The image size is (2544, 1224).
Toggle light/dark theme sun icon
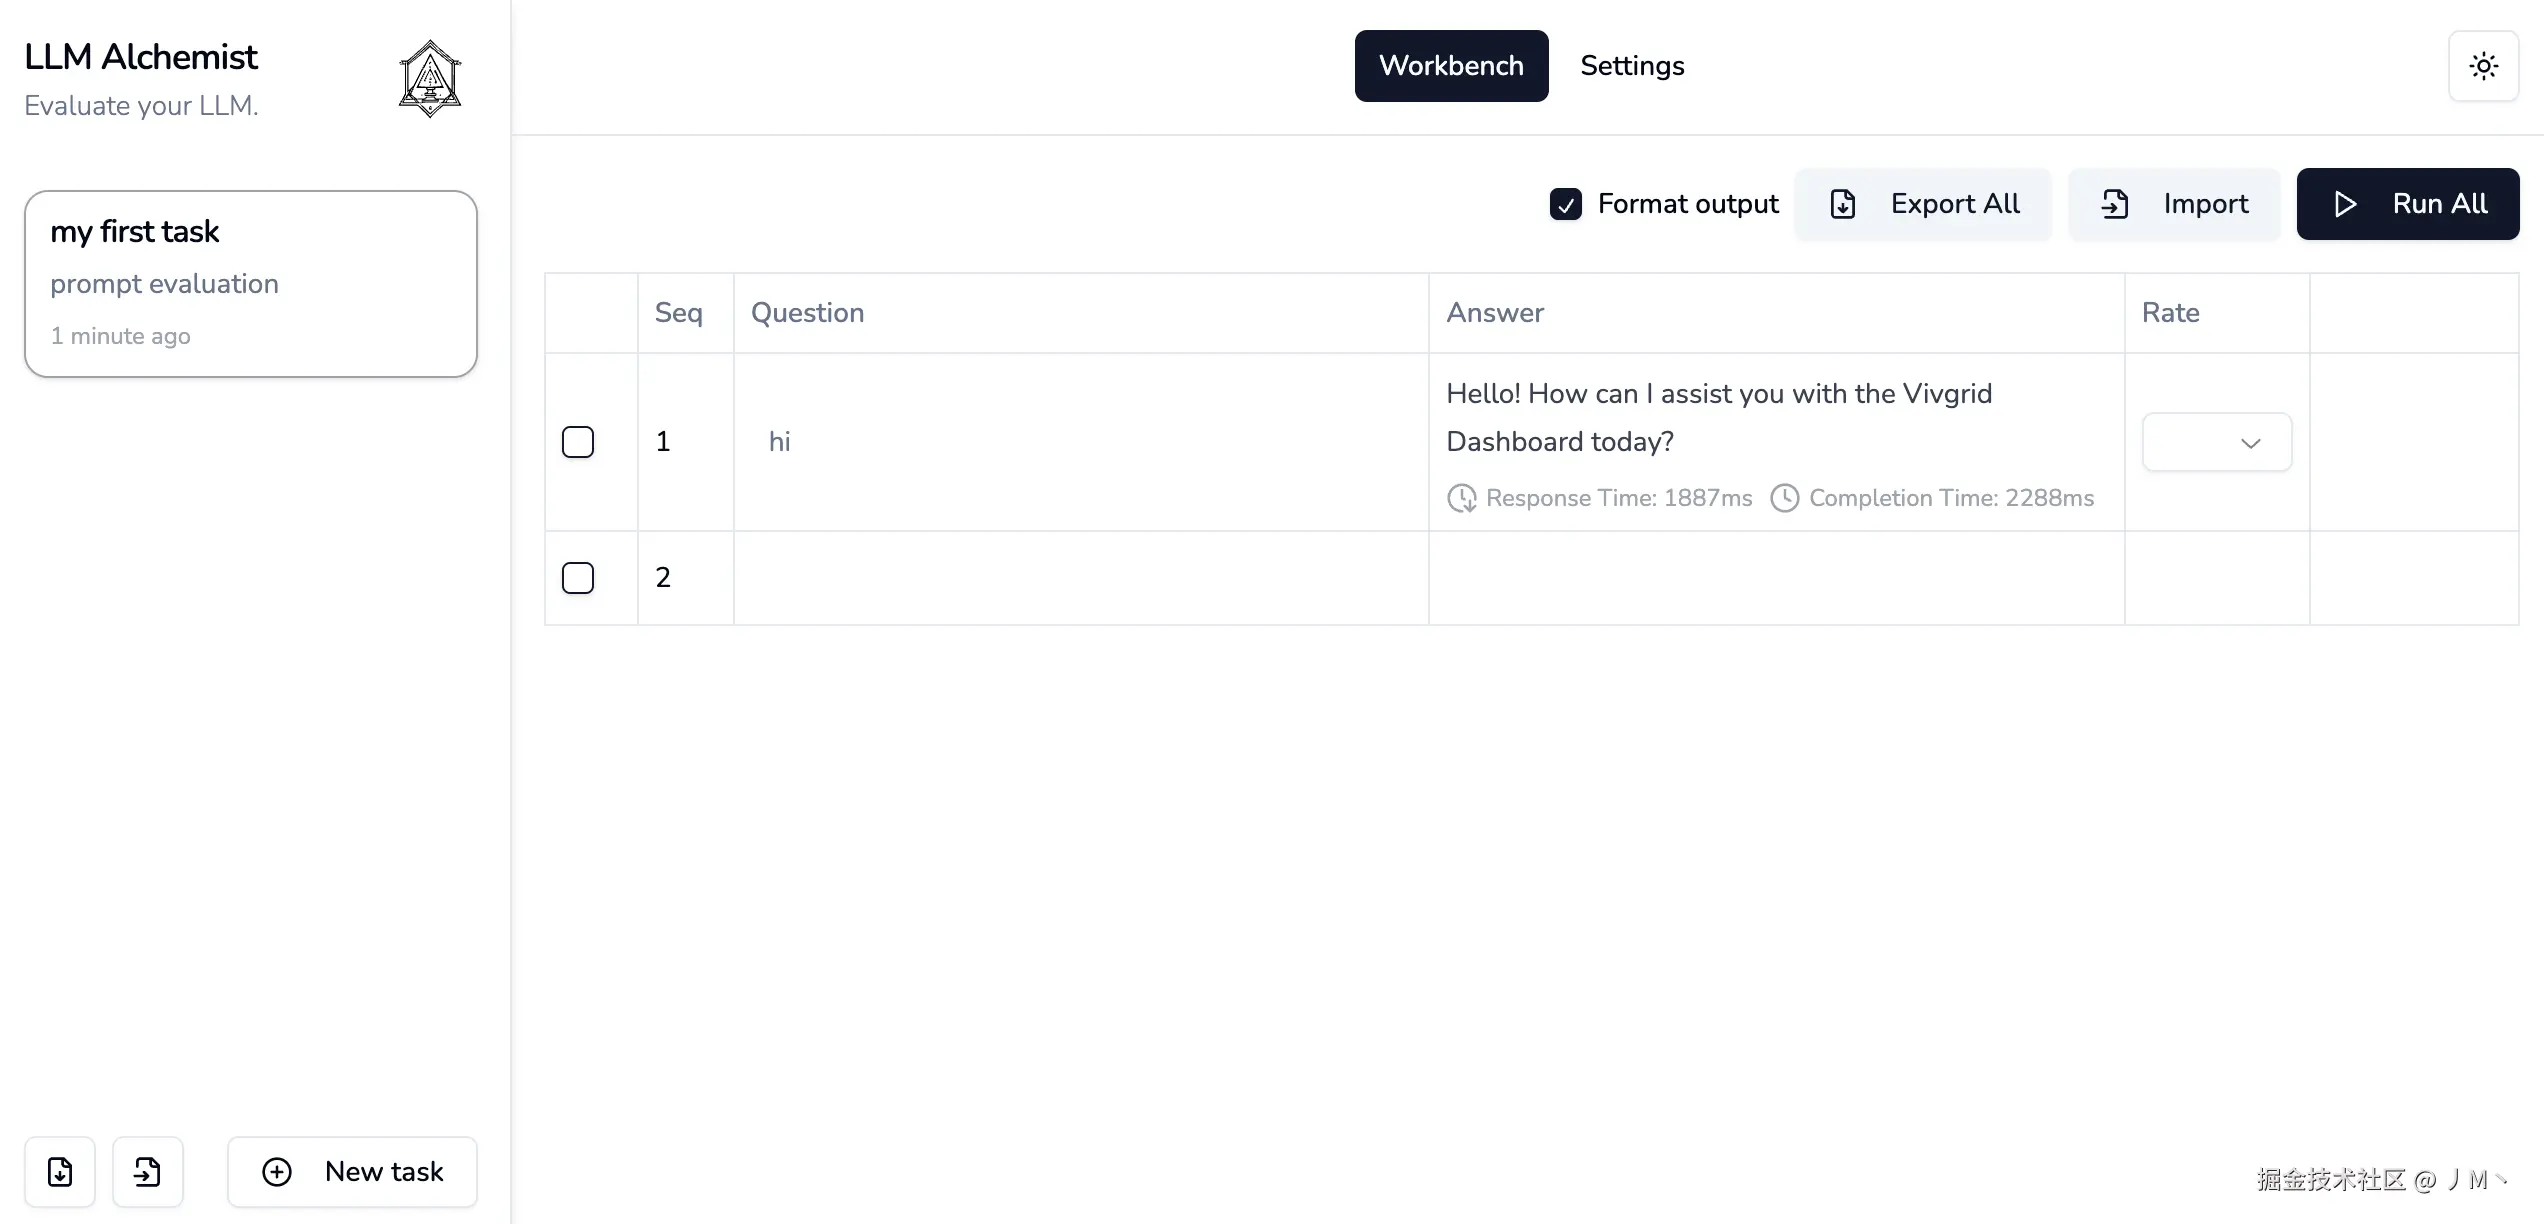[x=2483, y=66]
